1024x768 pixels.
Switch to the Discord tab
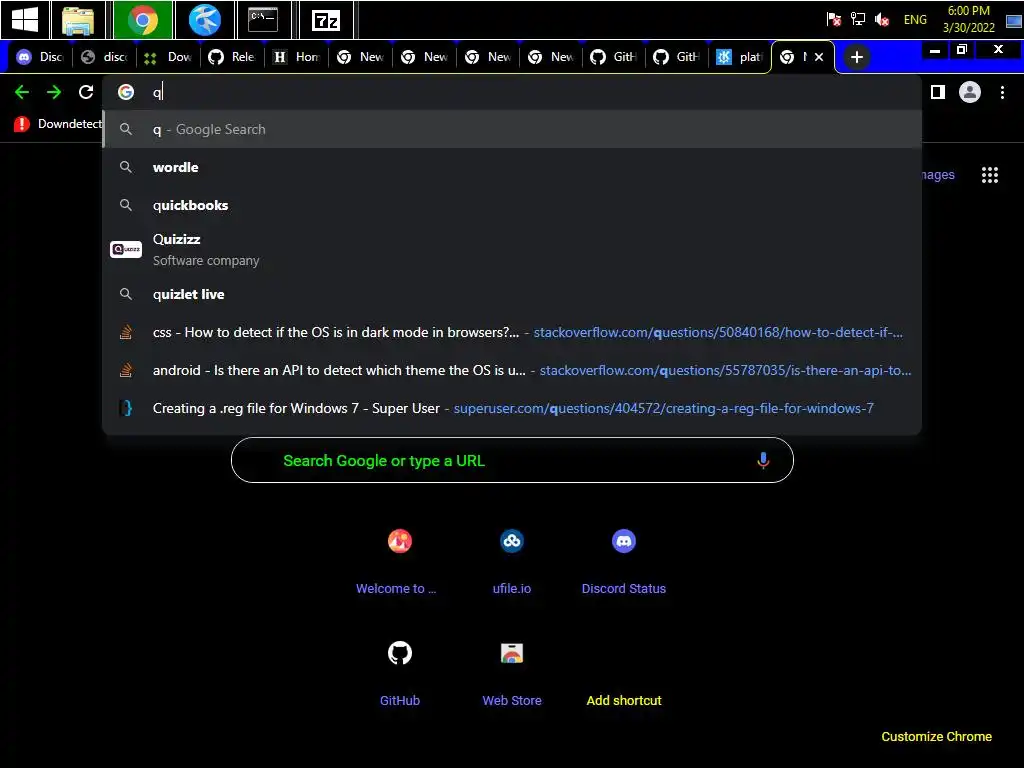40,57
